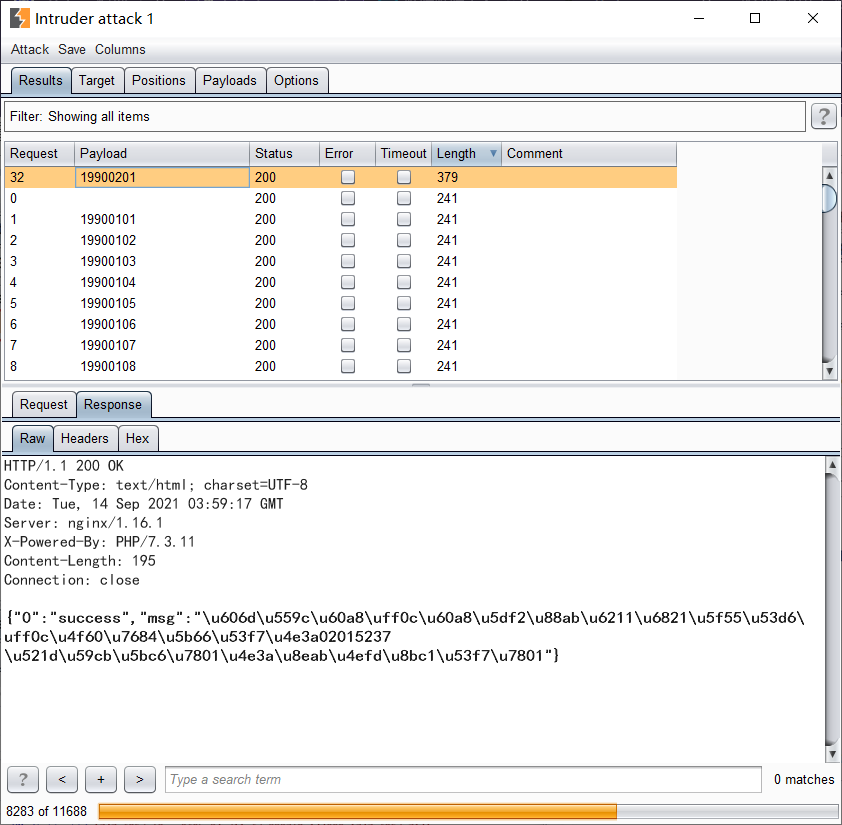Click the Server: nginx/1.16.1 line
This screenshot has height=825, width=842.
click(x=83, y=523)
